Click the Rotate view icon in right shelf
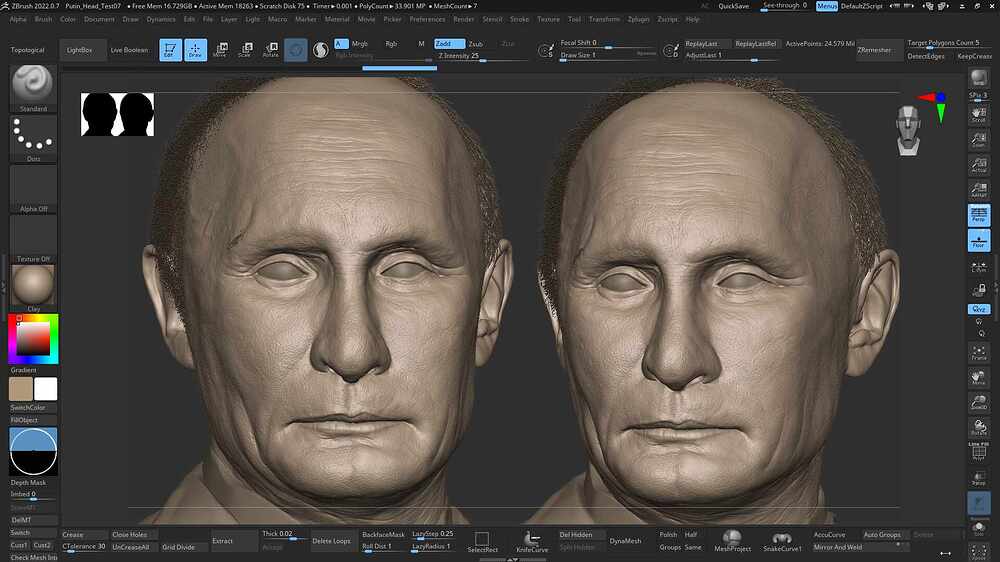The height and width of the screenshot is (562, 1000). coord(978,427)
